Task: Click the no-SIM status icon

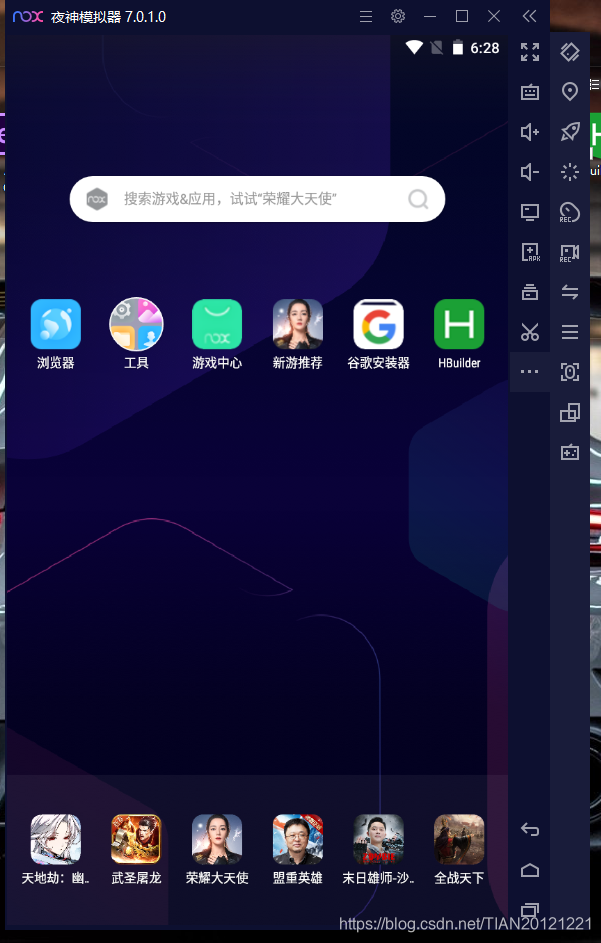Action: (x=437, y=48)
